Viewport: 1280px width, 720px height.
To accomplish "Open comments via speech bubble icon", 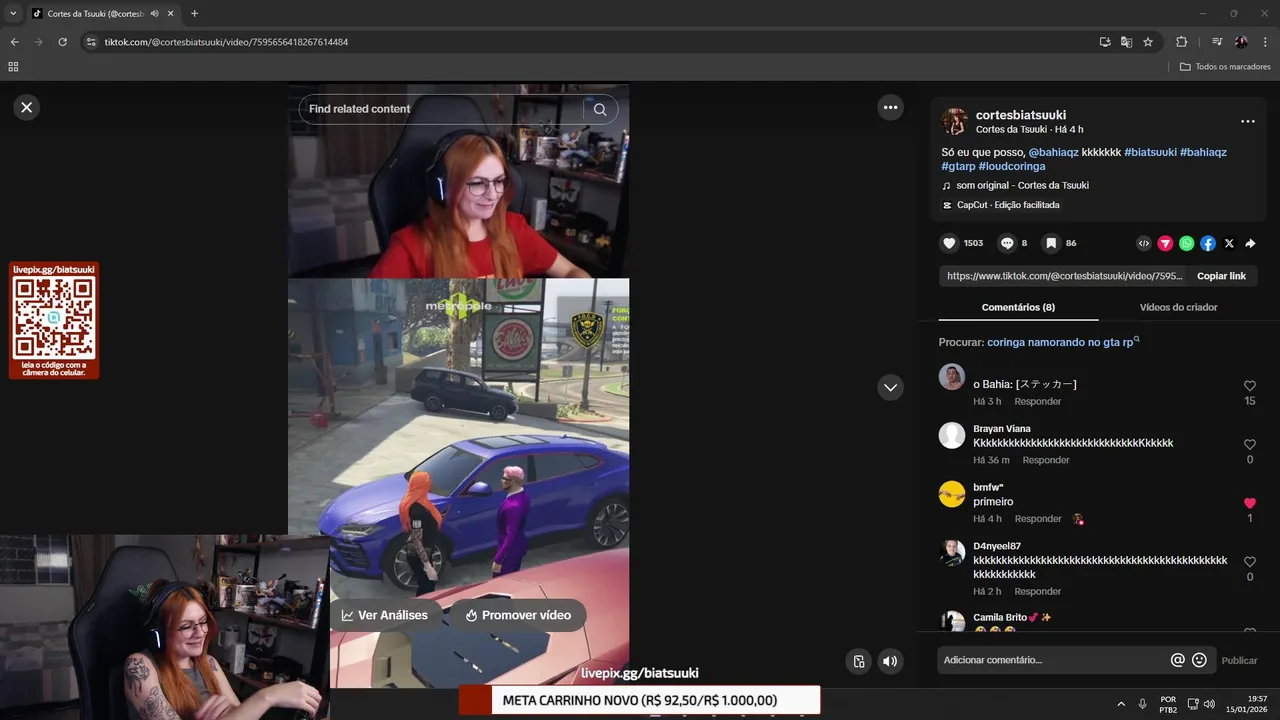I will click(1007, 243).
